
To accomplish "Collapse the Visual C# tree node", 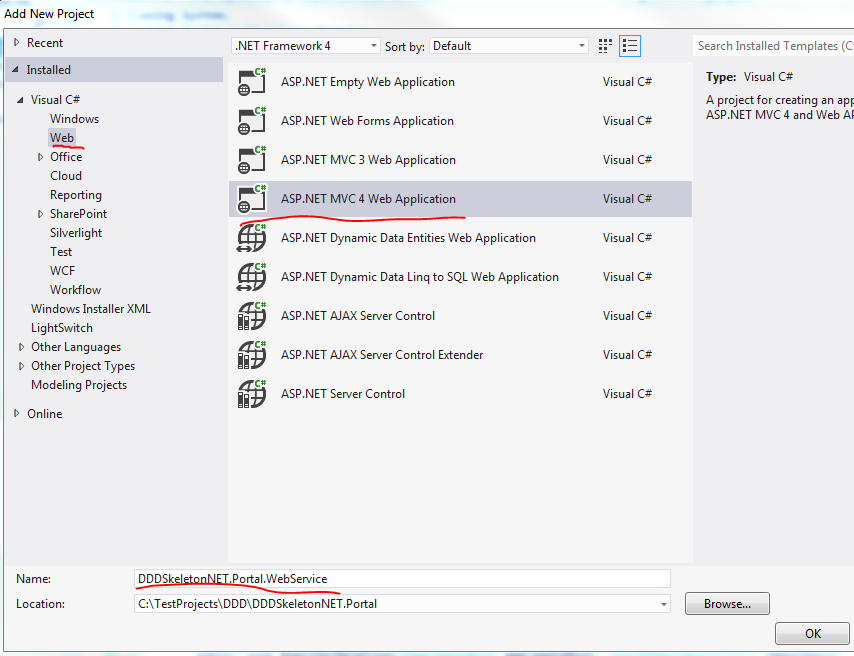I will pos(21,100).
